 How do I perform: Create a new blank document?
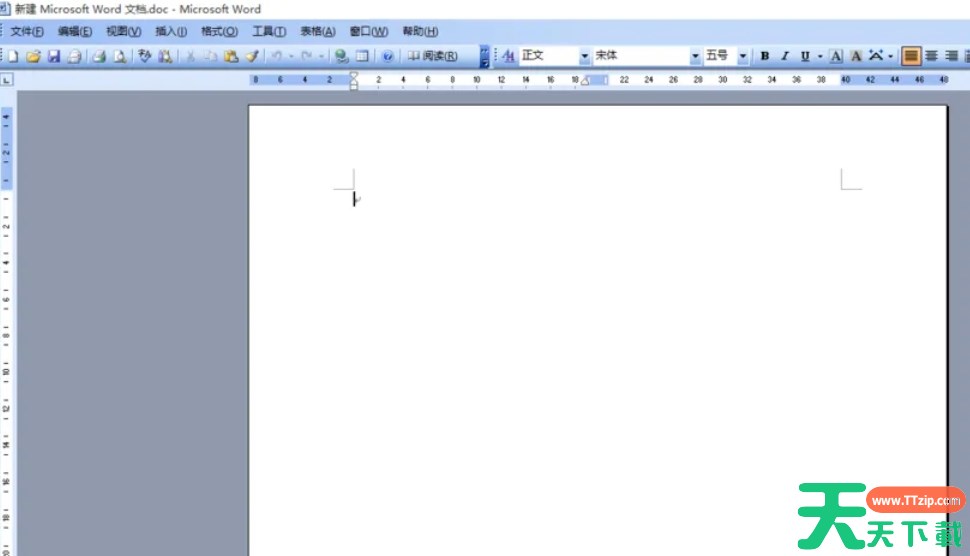click(x=12, y=56)
